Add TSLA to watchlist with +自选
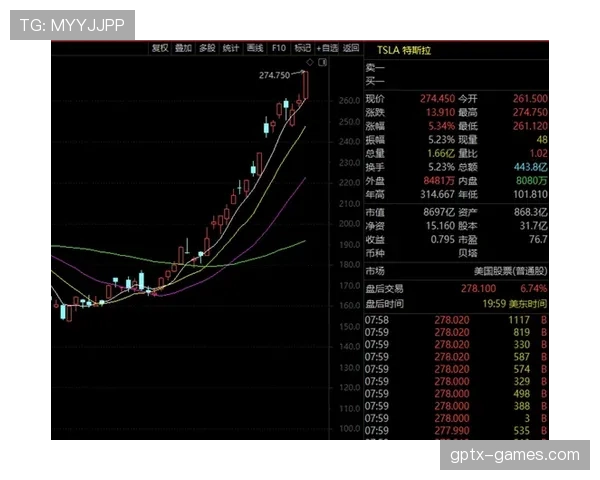Viewport: 600px width, 480px height. pos(327,48)
